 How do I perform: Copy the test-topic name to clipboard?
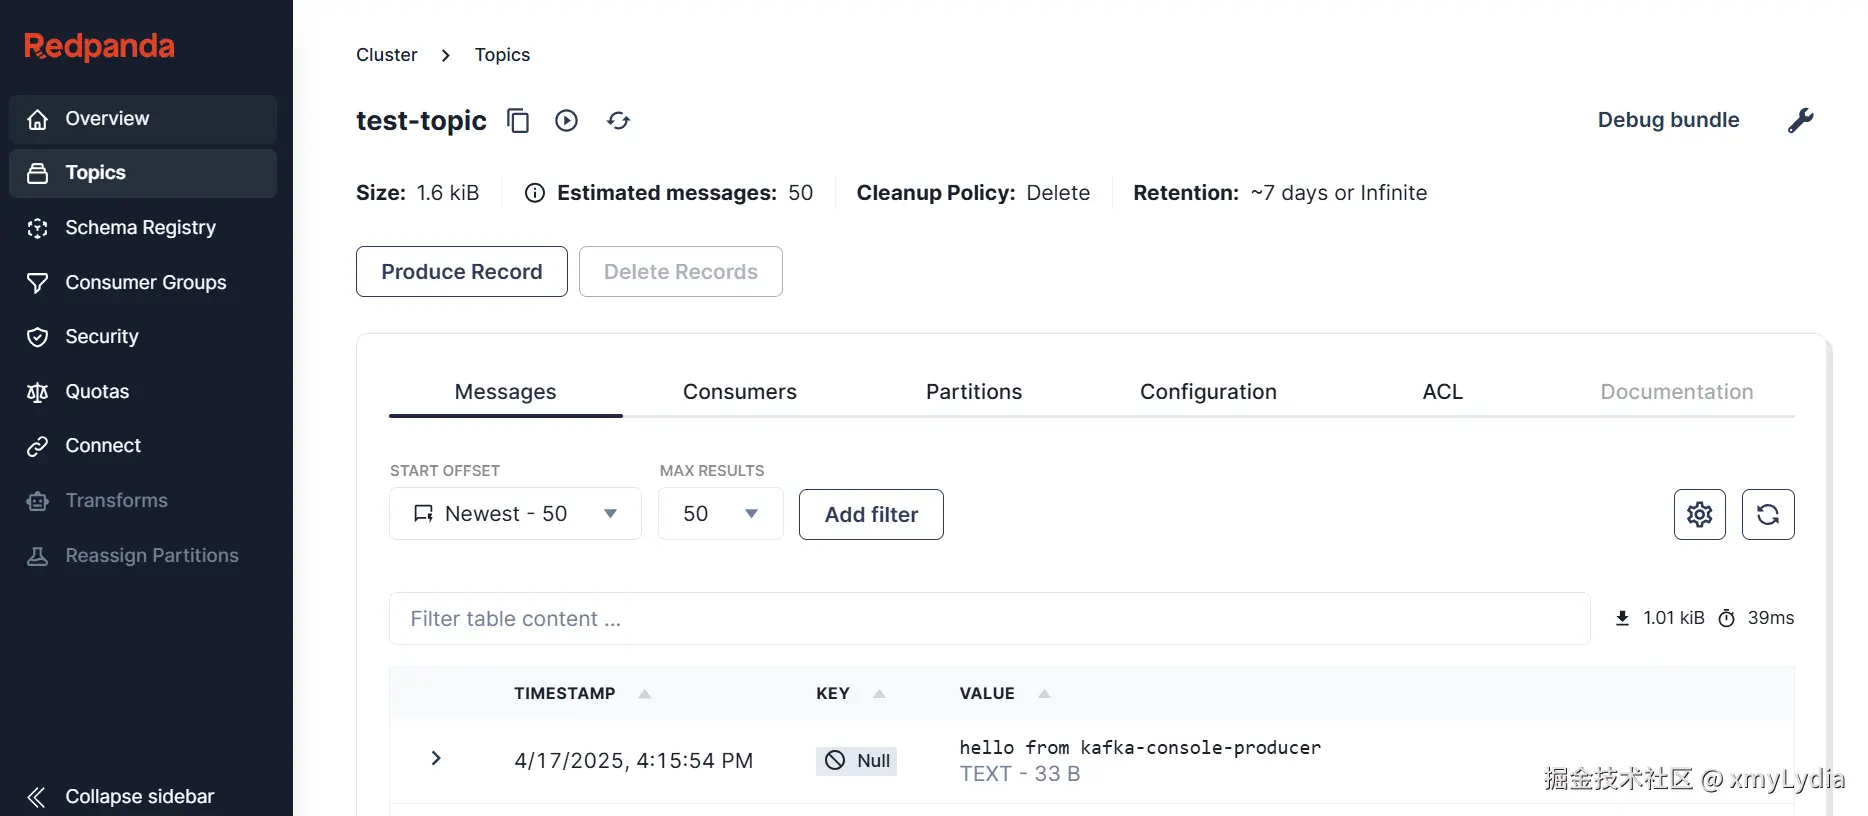coord(518,121)
